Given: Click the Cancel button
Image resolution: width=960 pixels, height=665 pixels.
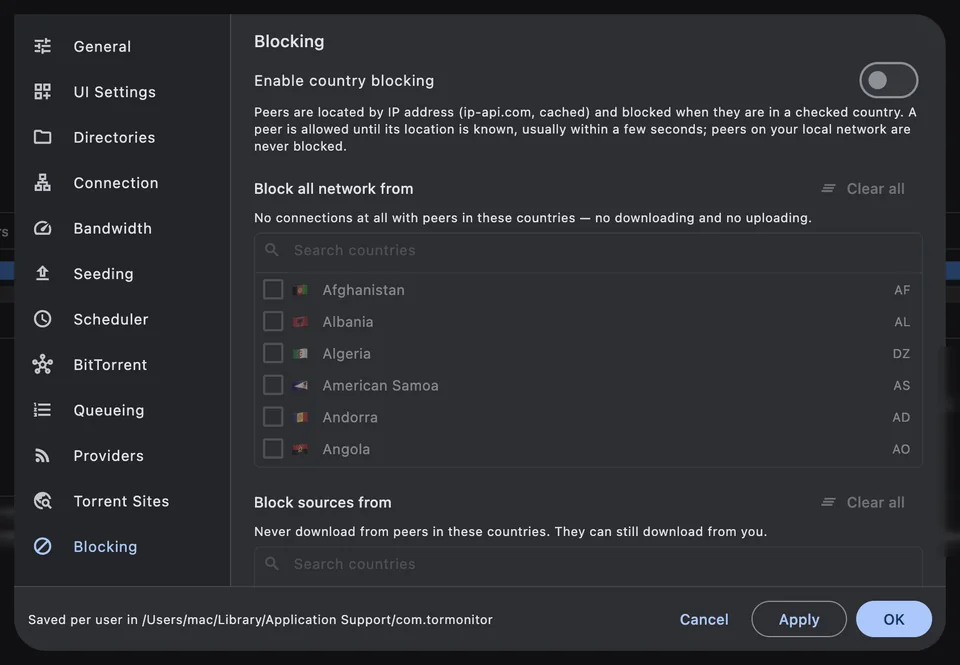Looking at the screenshot, I should (704, 619).
